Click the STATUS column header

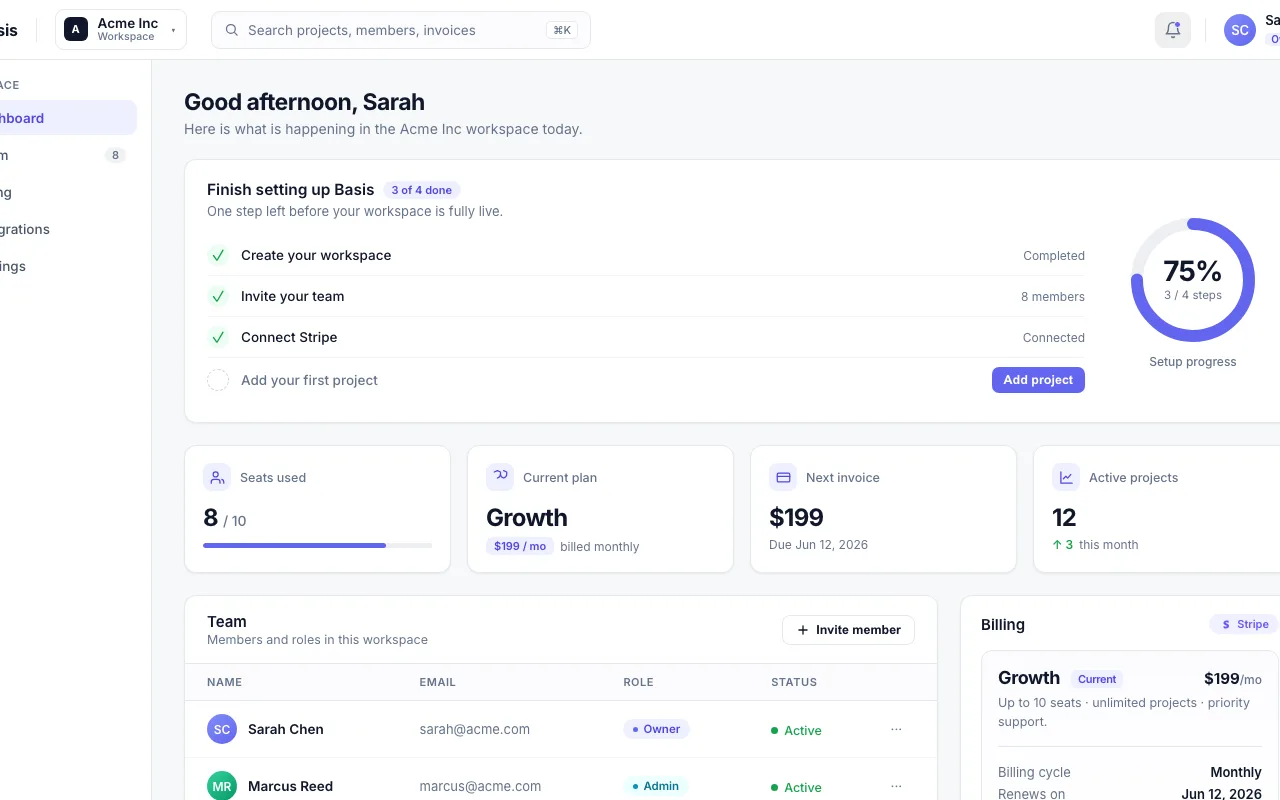pos(794,682)
